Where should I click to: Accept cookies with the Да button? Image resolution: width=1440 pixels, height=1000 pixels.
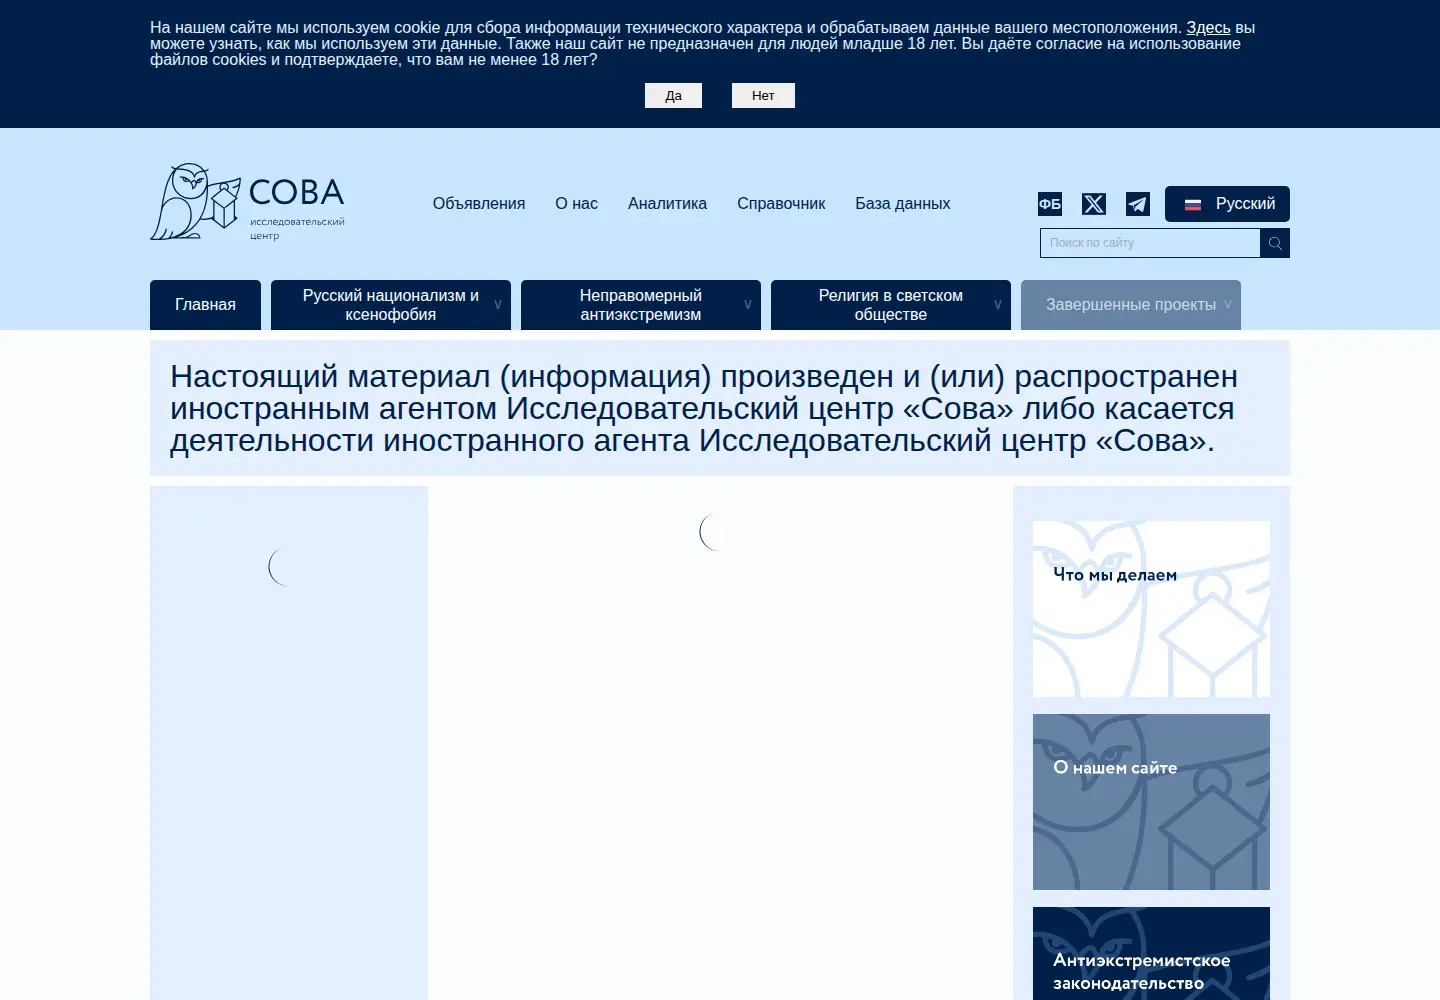(x=674, y=96)
